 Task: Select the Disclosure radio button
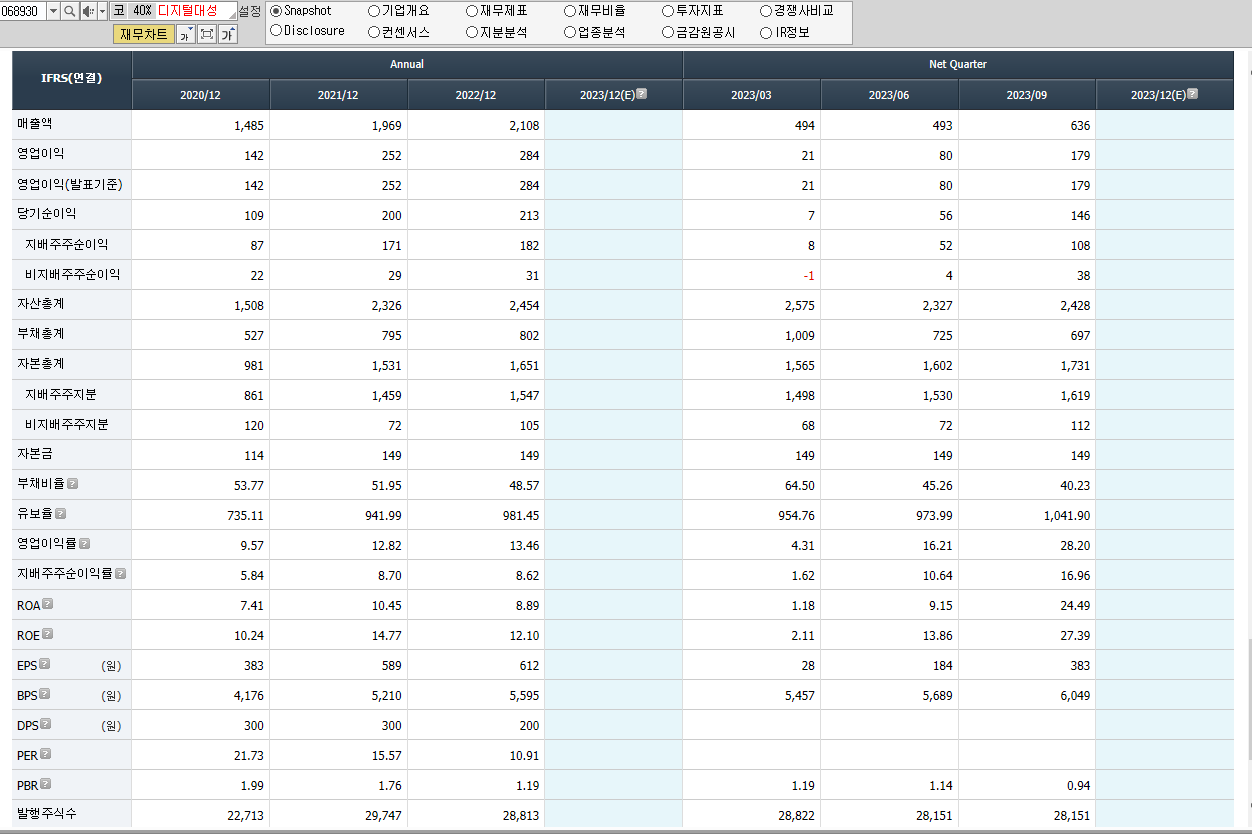276,31
